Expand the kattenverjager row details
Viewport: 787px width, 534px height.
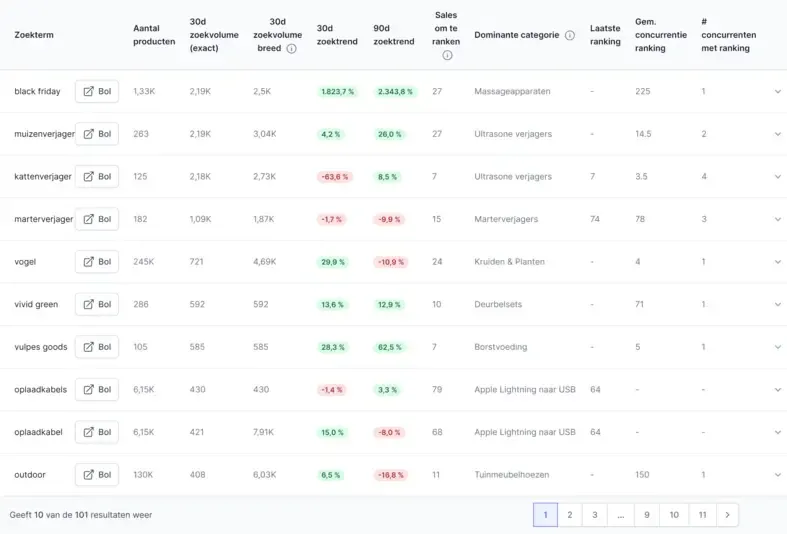(x=777, y=177)
